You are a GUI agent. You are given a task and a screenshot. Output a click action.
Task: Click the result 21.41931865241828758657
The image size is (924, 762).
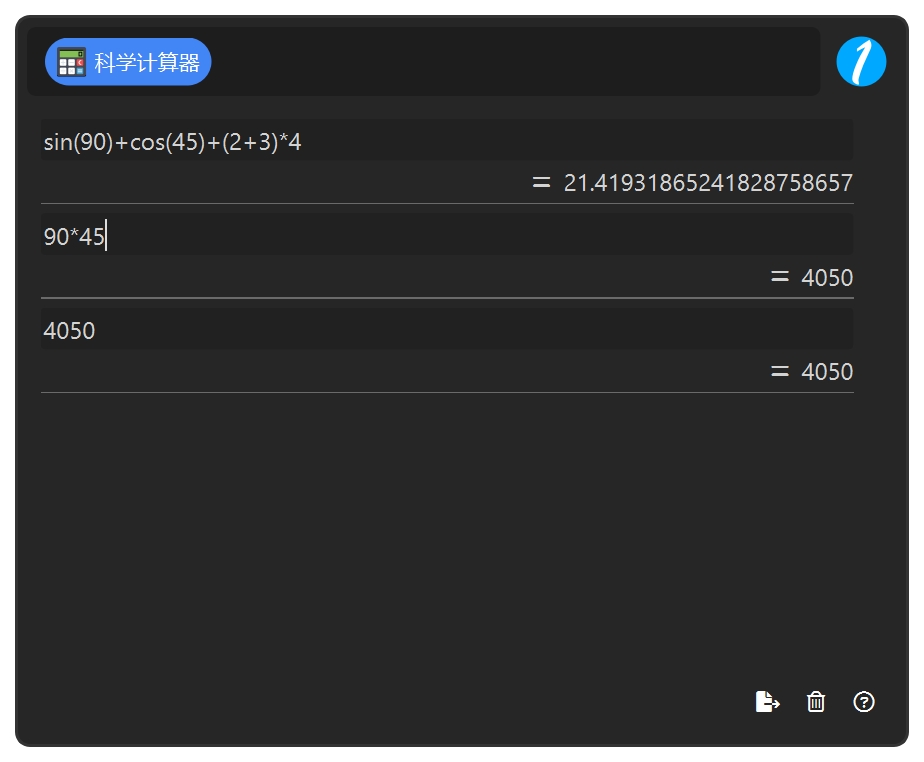pos(708,183)
